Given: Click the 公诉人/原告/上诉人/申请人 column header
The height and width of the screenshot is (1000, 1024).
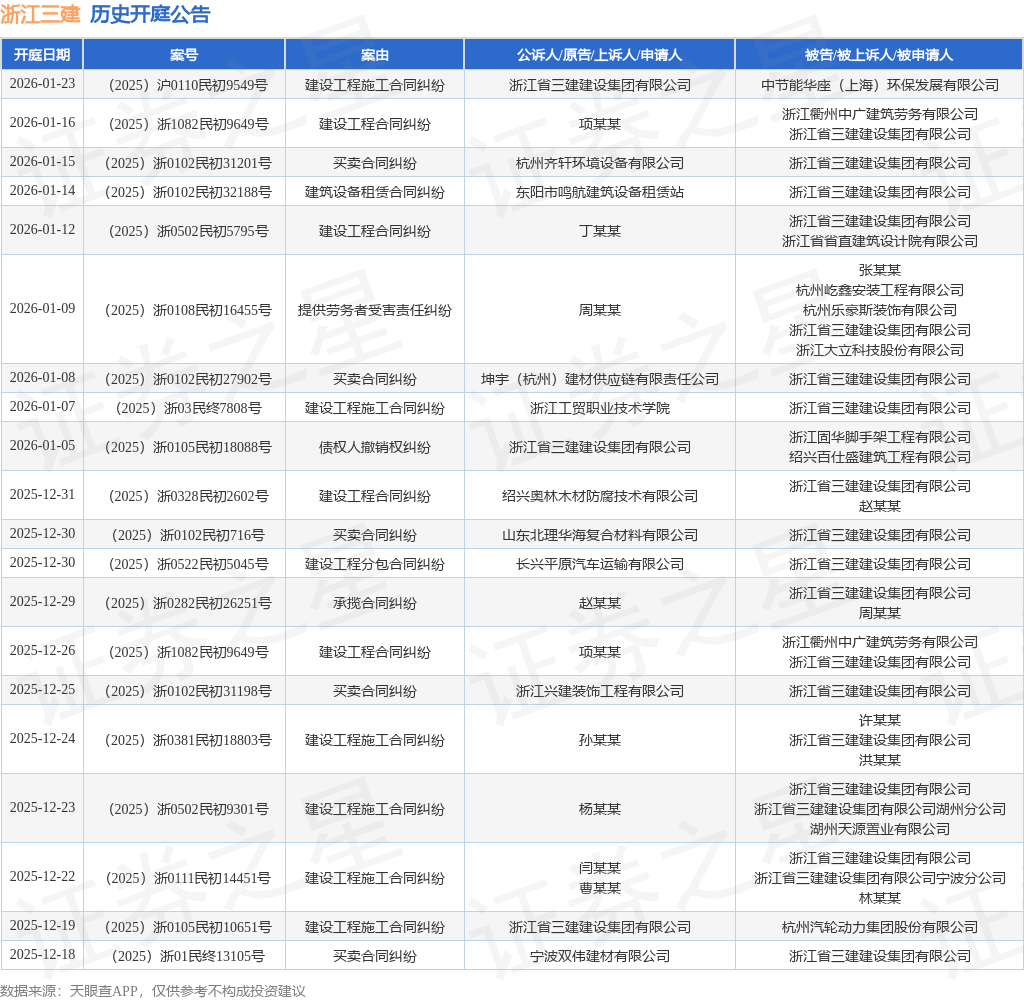Looking at the screenshot, I should click(x=600, y=55).
